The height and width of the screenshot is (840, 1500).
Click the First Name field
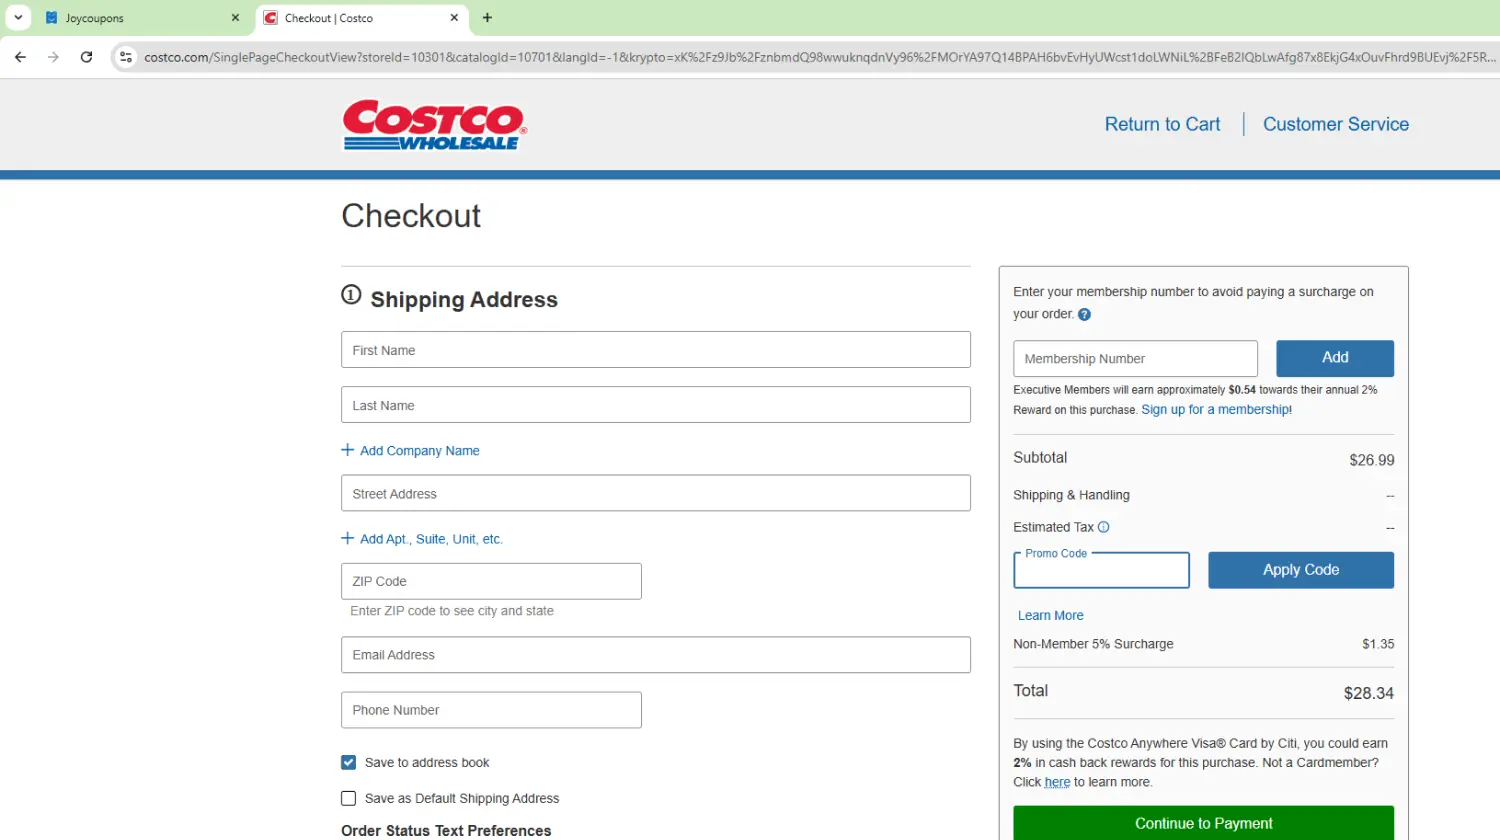(656, 350)
